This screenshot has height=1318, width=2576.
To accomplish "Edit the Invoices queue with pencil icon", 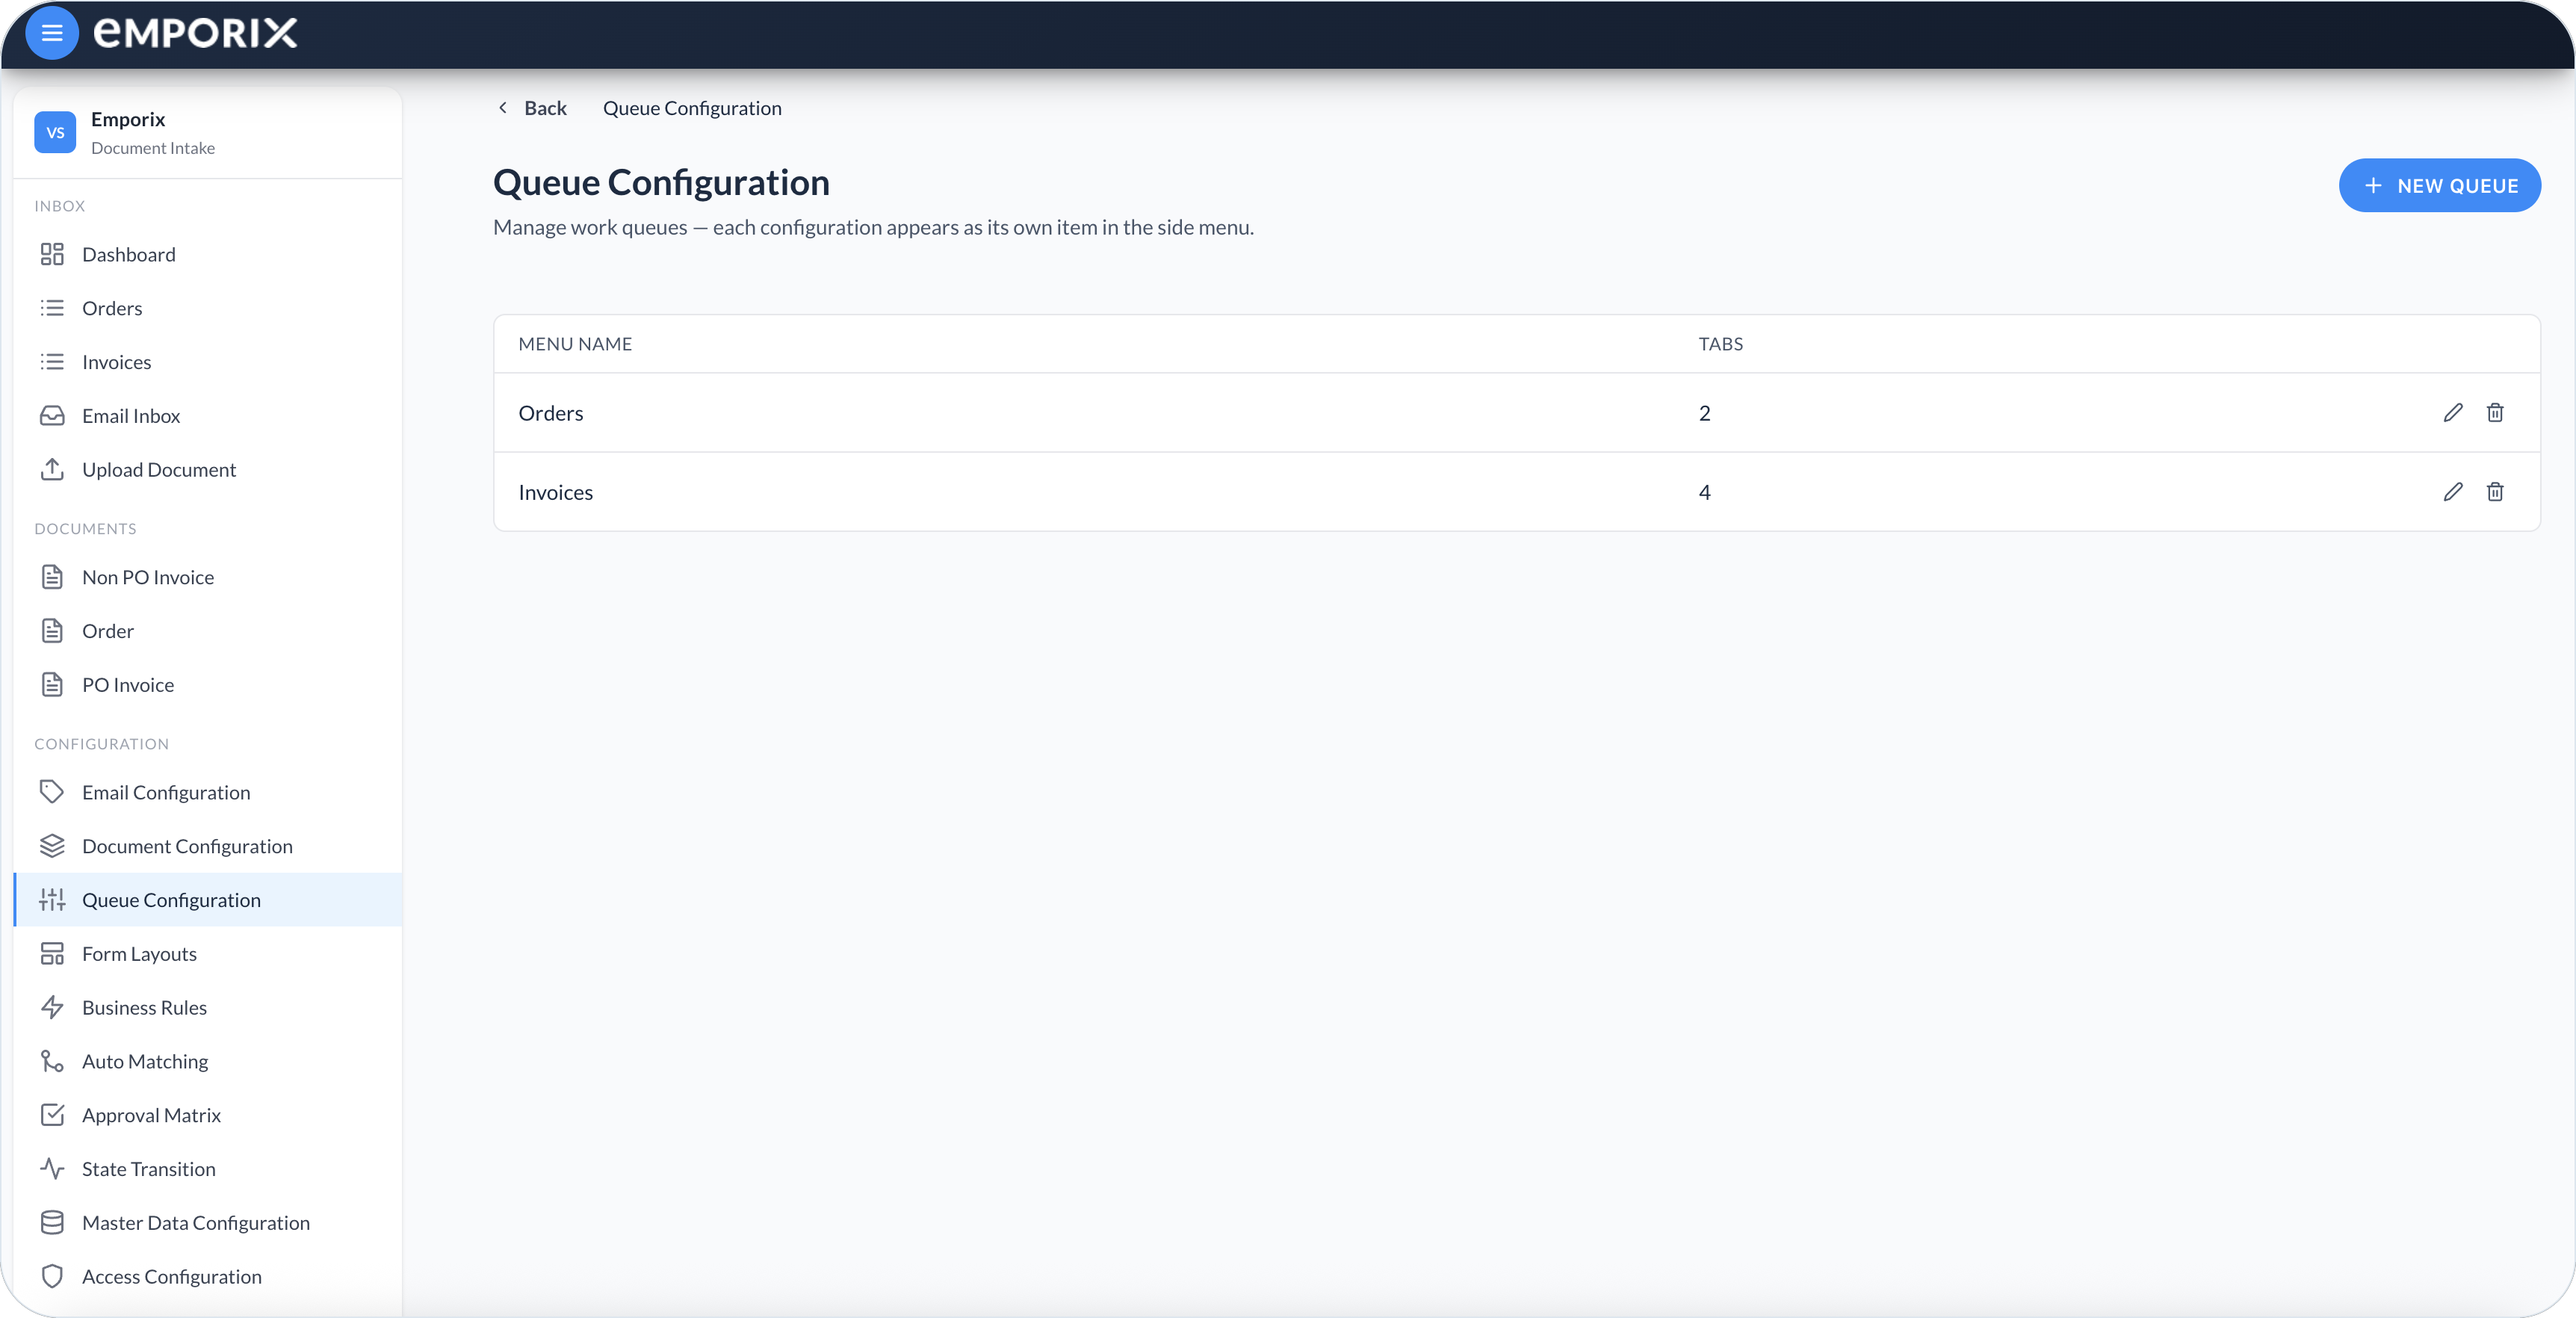I will pyautogui.click(x=2452, y=491).
